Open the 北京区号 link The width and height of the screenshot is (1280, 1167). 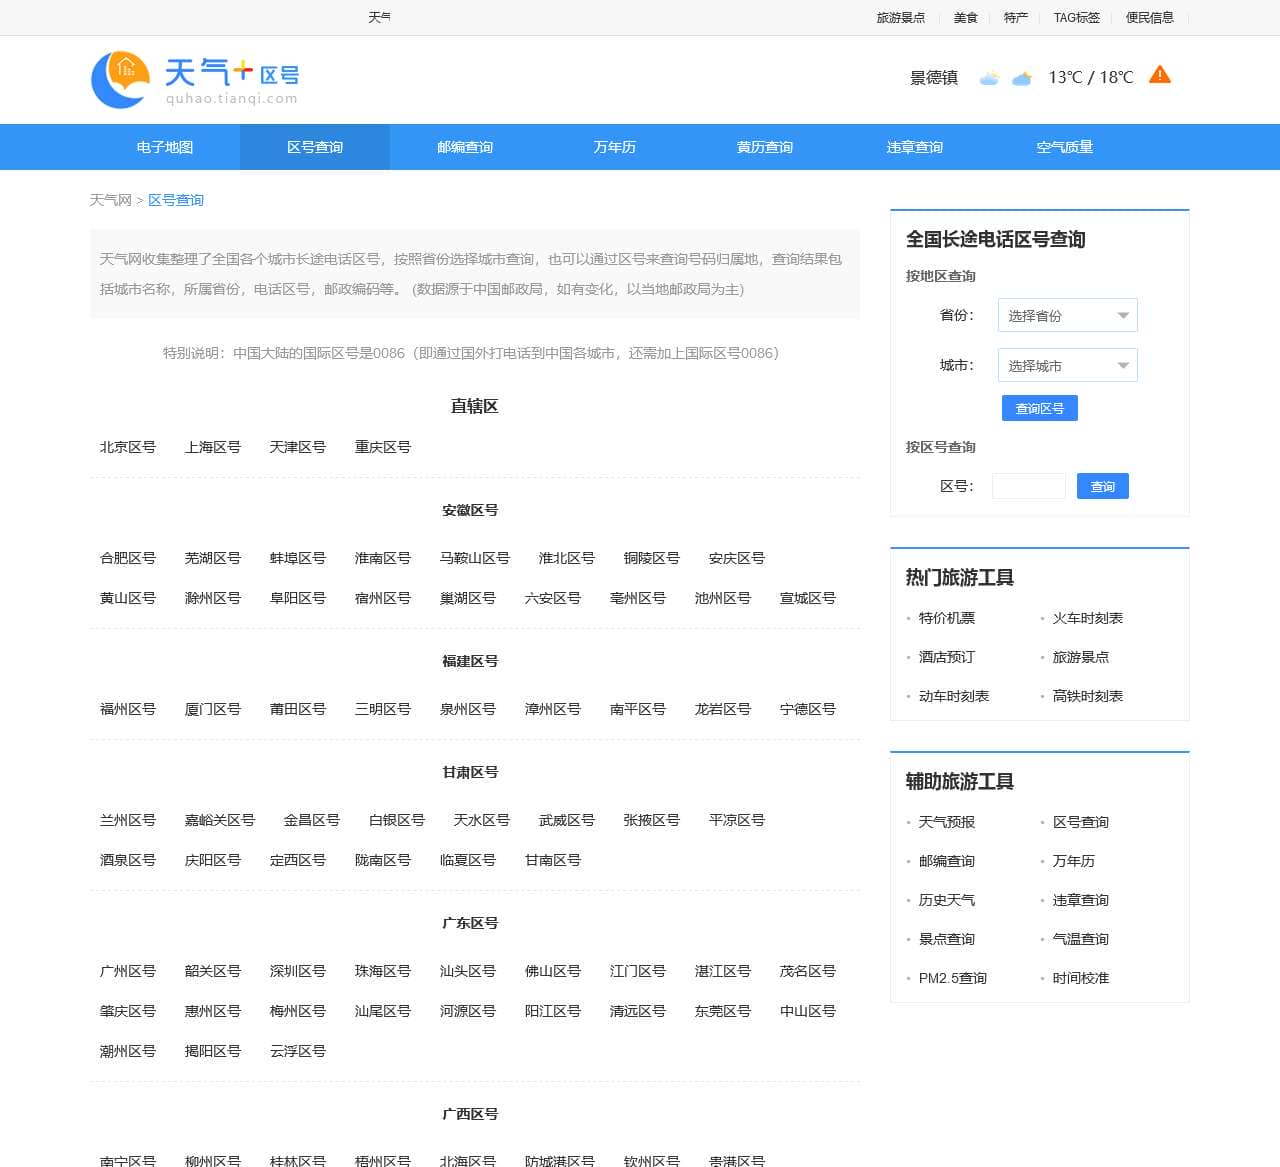[128, 447]
